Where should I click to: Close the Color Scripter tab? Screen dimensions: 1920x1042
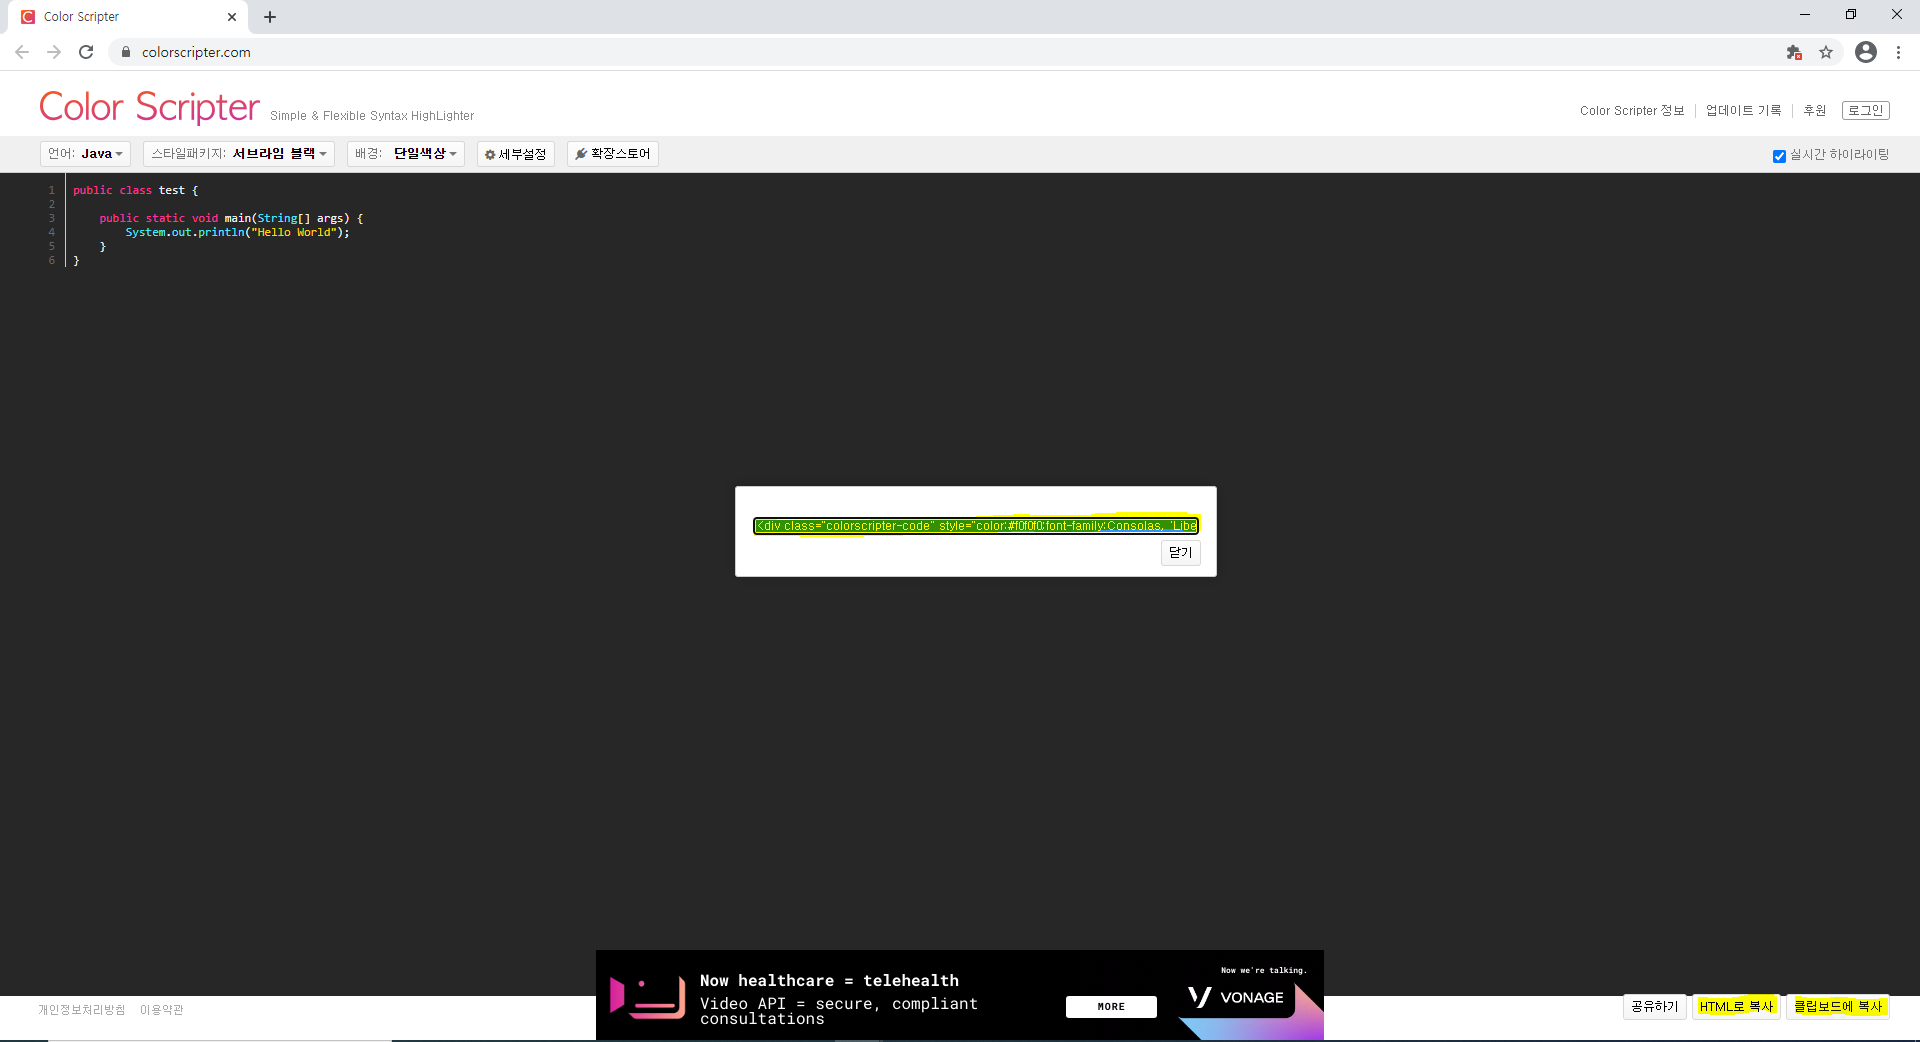tap(232, 17)
